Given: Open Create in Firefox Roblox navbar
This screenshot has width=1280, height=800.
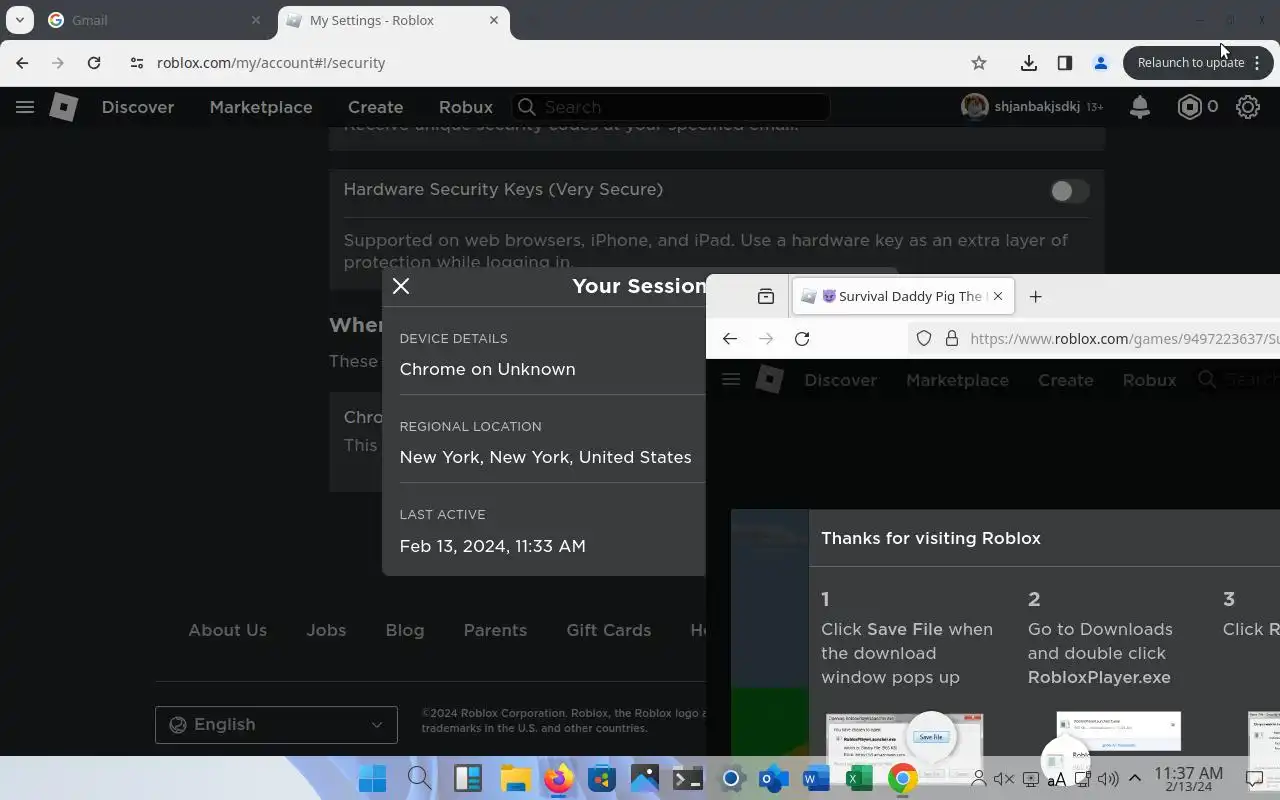Looking at the screenshot, I should point(1065,380).
